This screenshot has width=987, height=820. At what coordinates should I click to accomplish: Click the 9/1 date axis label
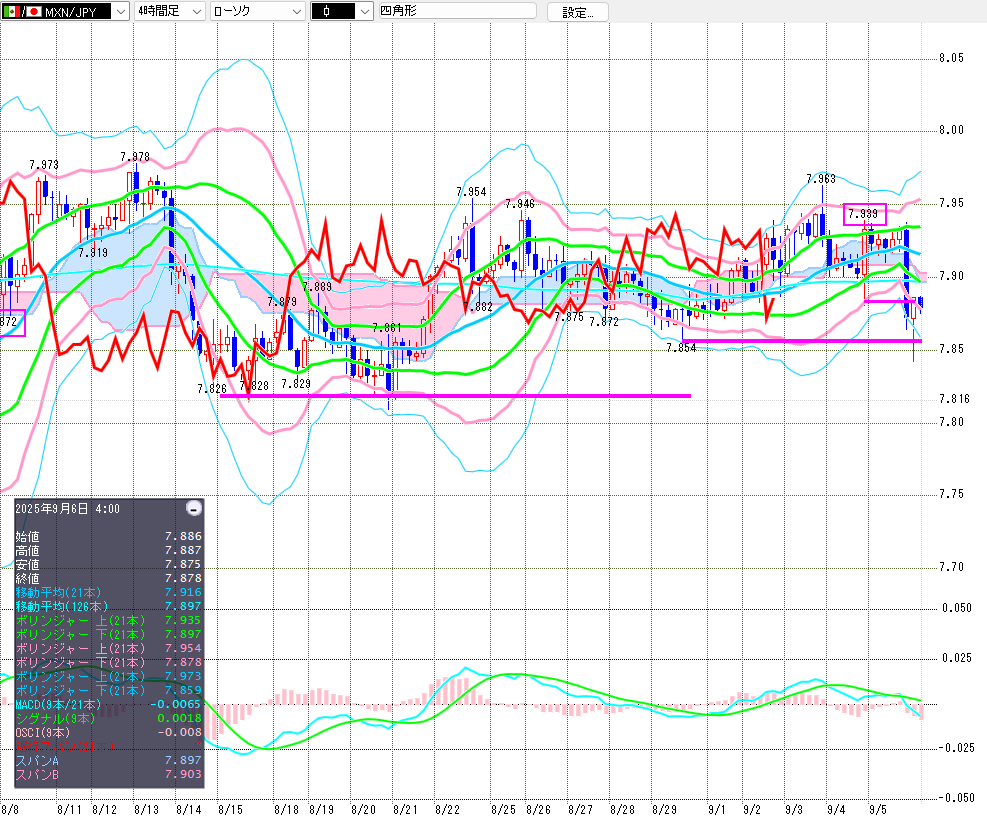717,809
